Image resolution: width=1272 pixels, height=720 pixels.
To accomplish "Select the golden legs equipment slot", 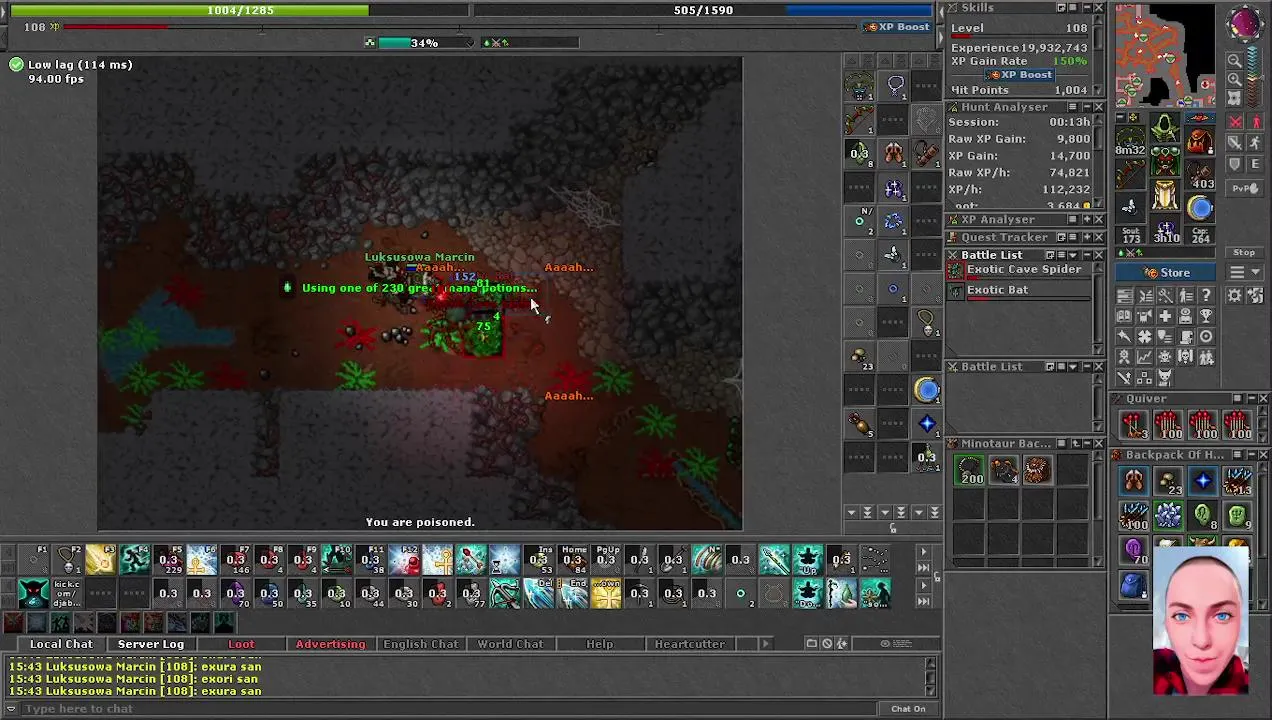I will (x=1165, y=194).
